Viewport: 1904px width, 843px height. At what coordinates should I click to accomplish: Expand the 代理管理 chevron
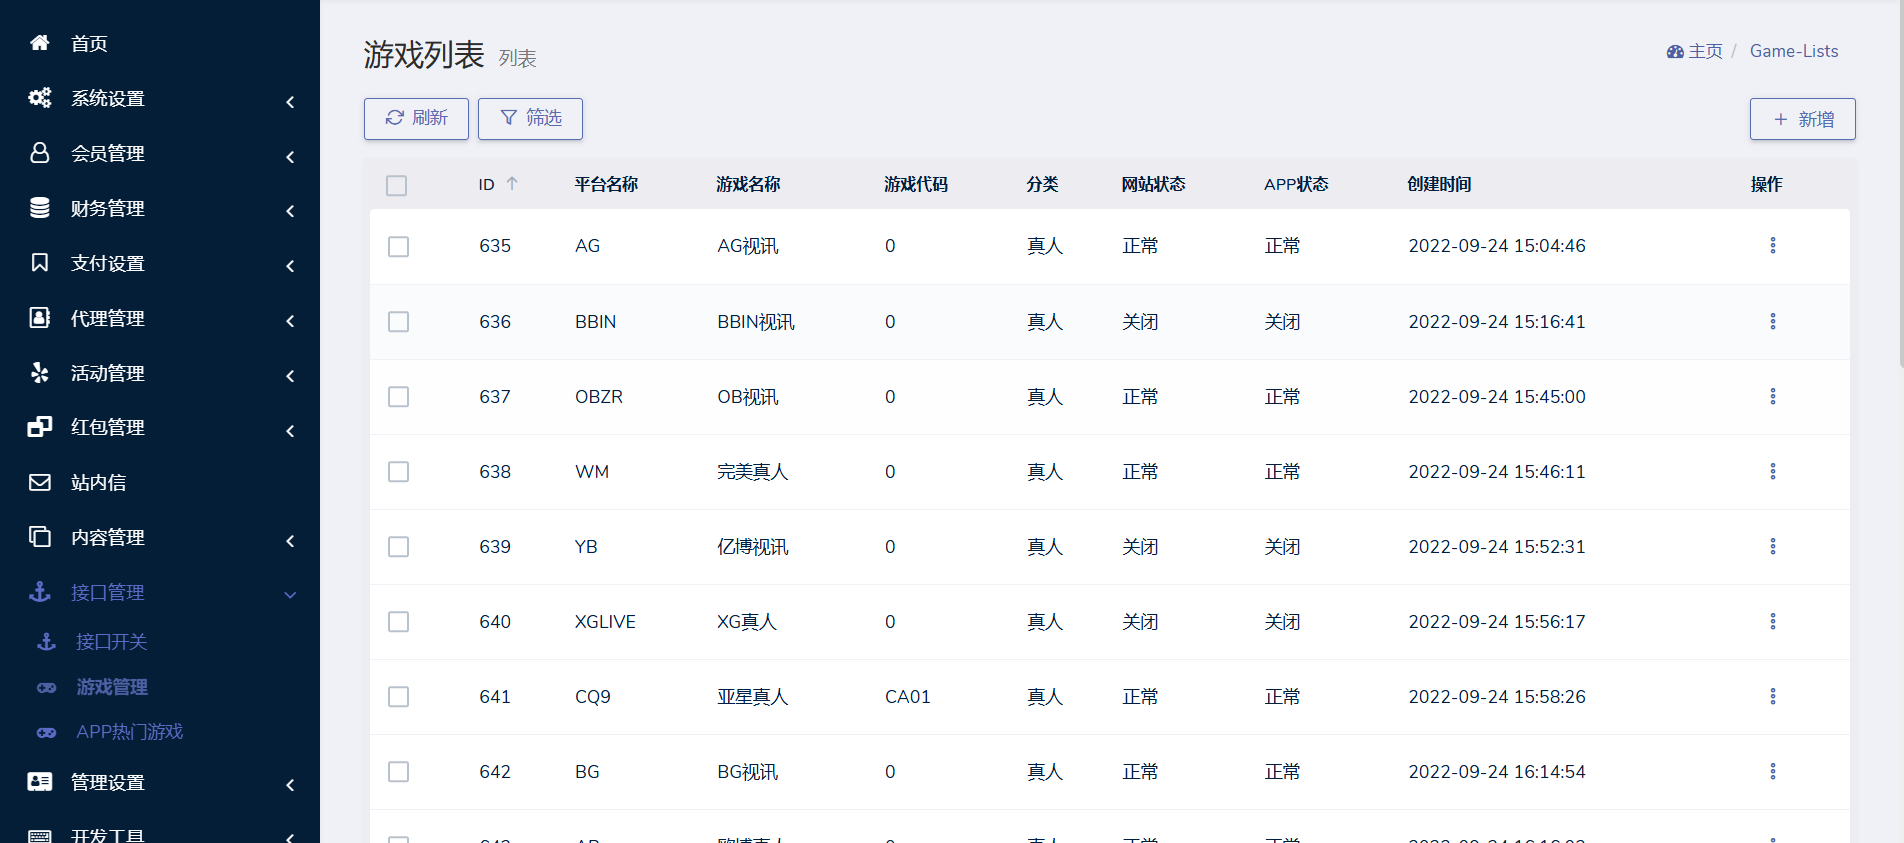[x=290, y=321]
